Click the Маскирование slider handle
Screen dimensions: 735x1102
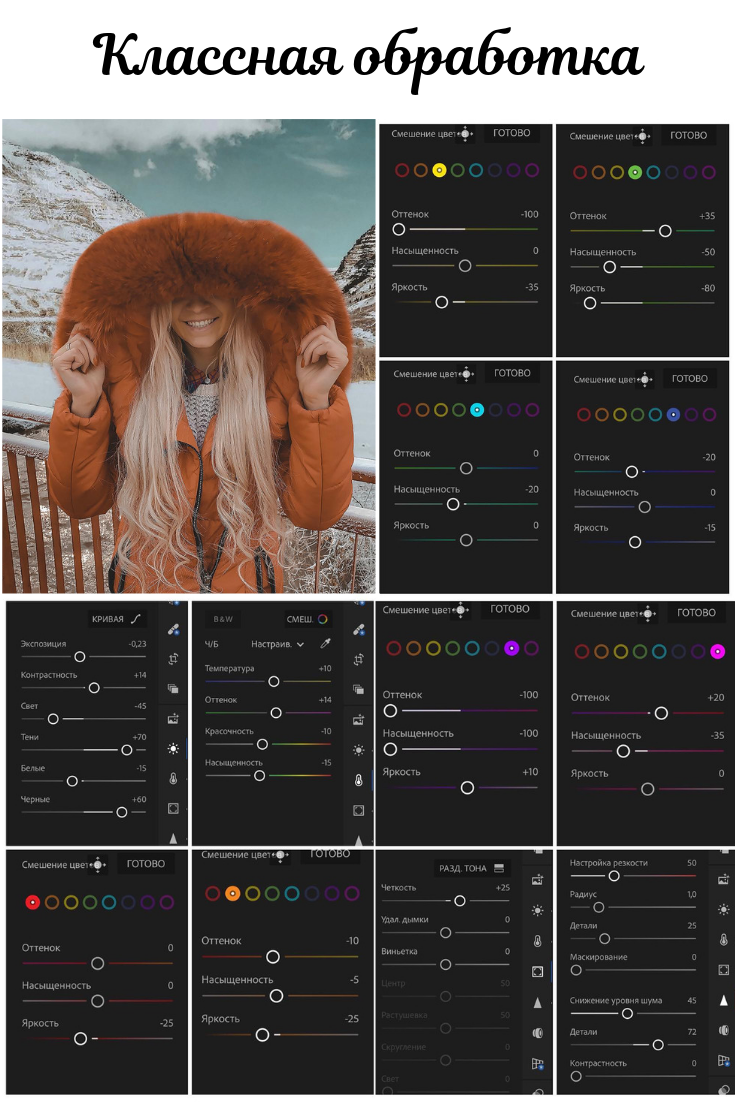pyautogui.click(x=576, y=970)
